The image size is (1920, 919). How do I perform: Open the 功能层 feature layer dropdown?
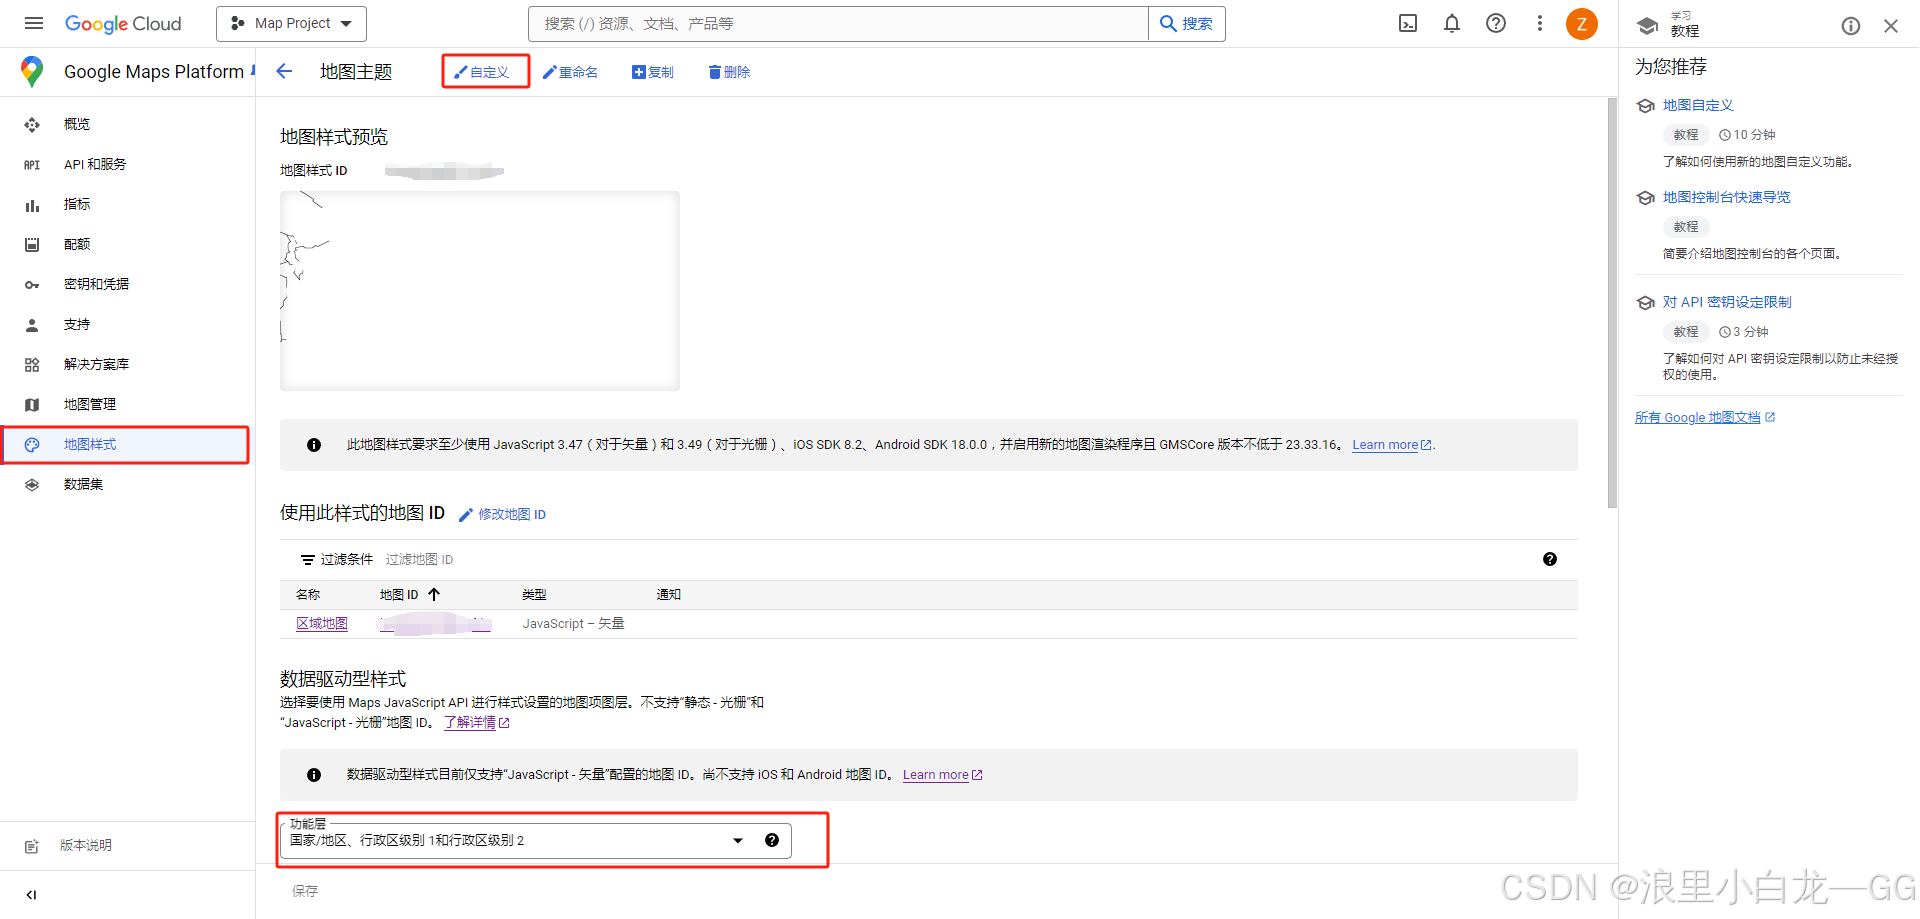click(737, 840)
